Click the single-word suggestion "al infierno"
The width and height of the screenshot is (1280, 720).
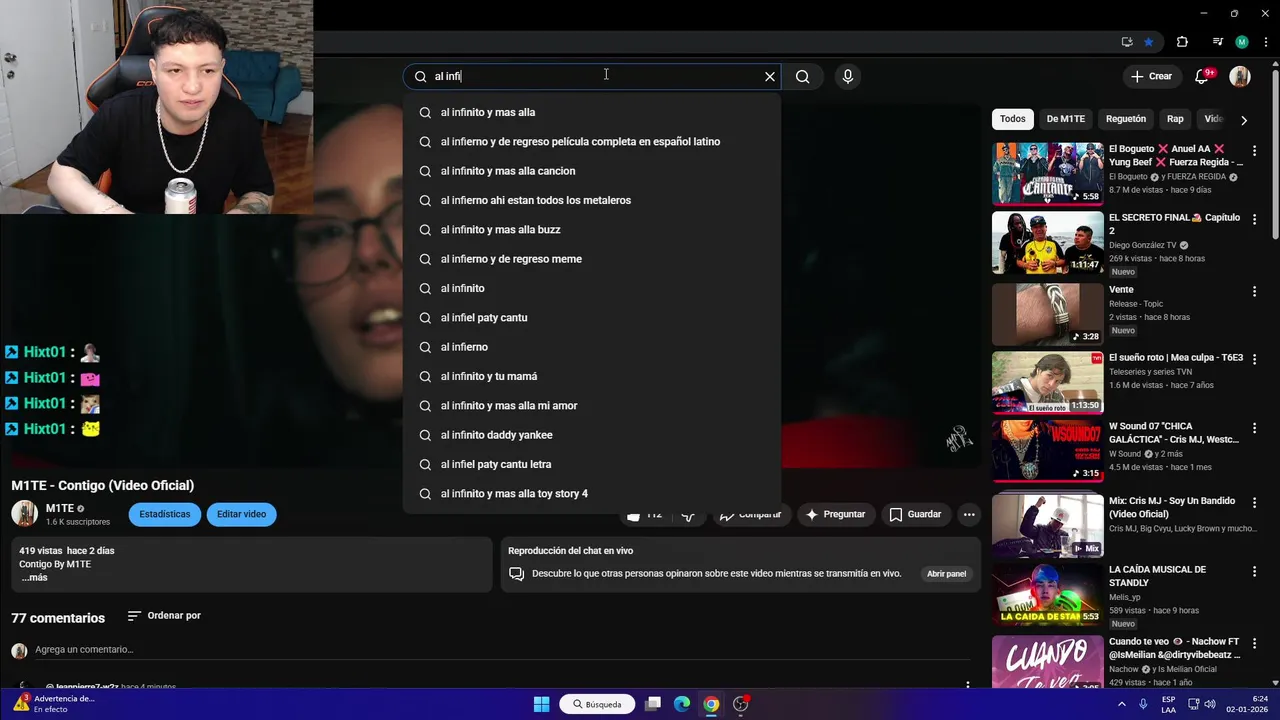click(592, 347)
